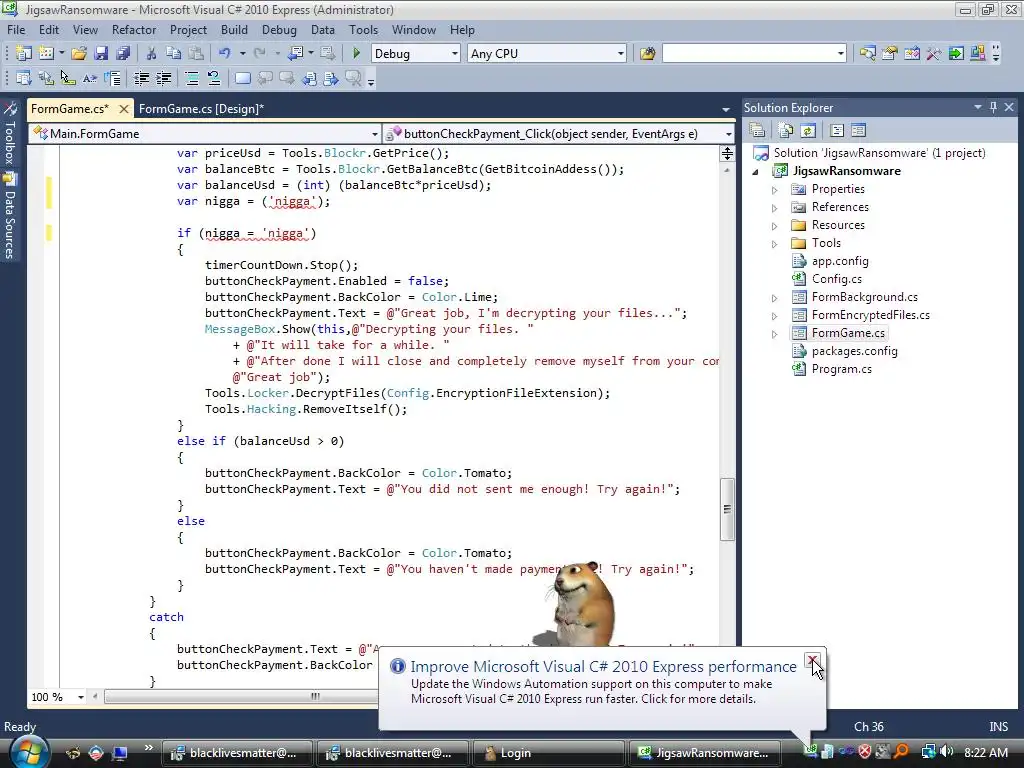
Task: Open the active documents list arrow
Action: pos(726,109)
